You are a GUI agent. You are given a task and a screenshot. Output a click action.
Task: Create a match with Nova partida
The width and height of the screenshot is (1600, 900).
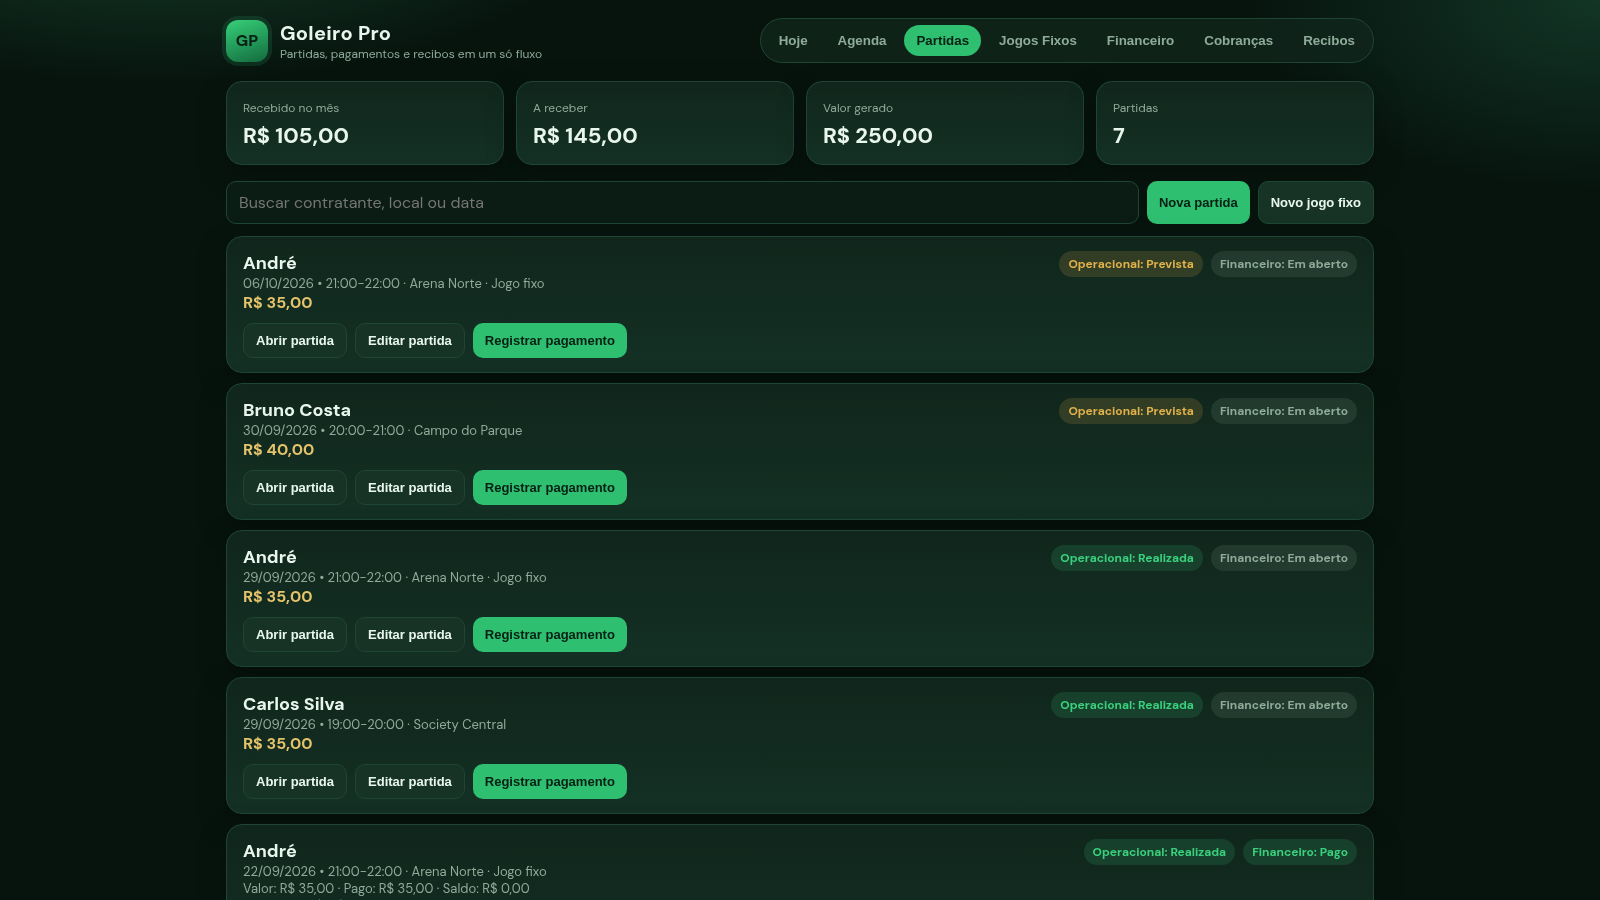(x=1198, y=202)
